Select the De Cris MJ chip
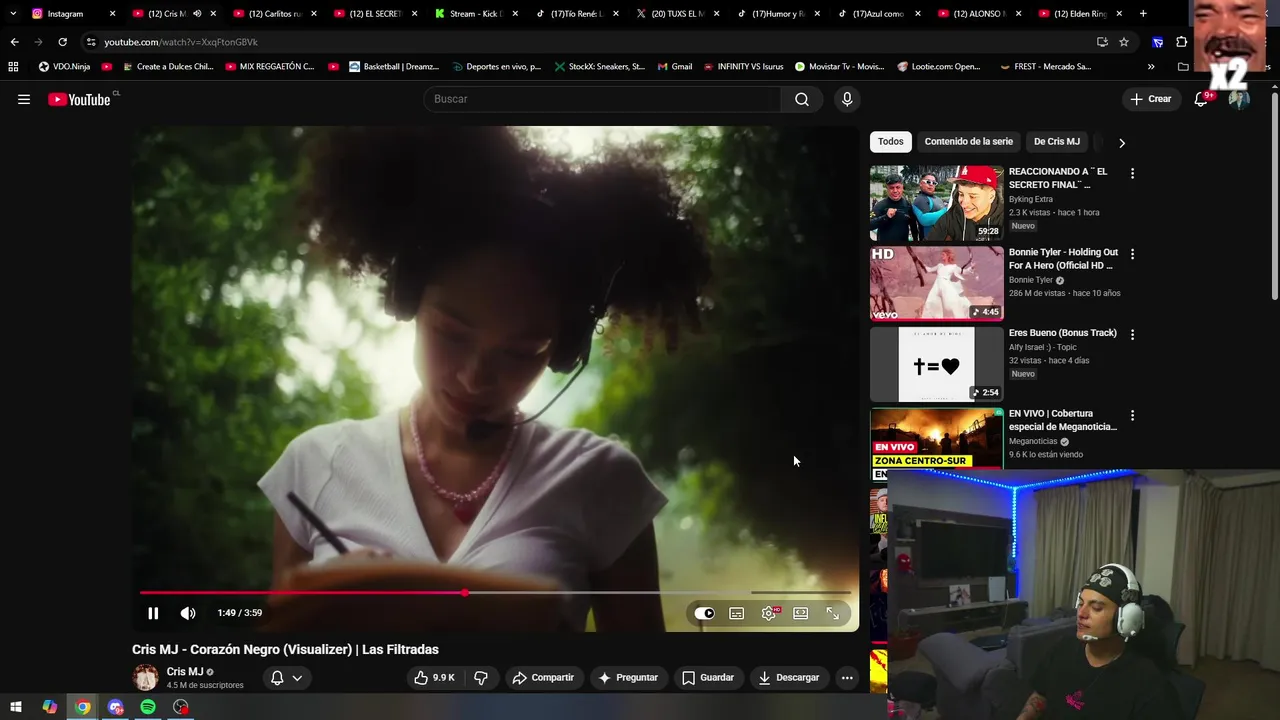Viewport: 1280px width, 720px height. 1056,141
